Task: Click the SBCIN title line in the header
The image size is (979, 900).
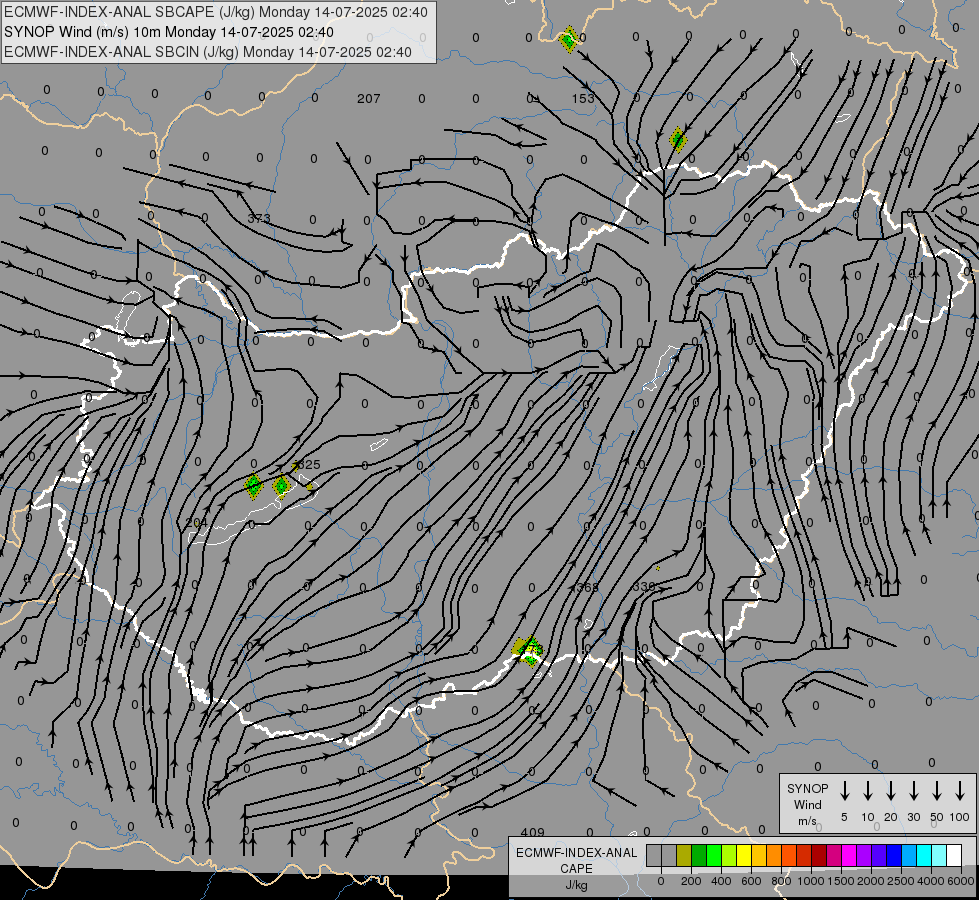Action: (208, 52)
